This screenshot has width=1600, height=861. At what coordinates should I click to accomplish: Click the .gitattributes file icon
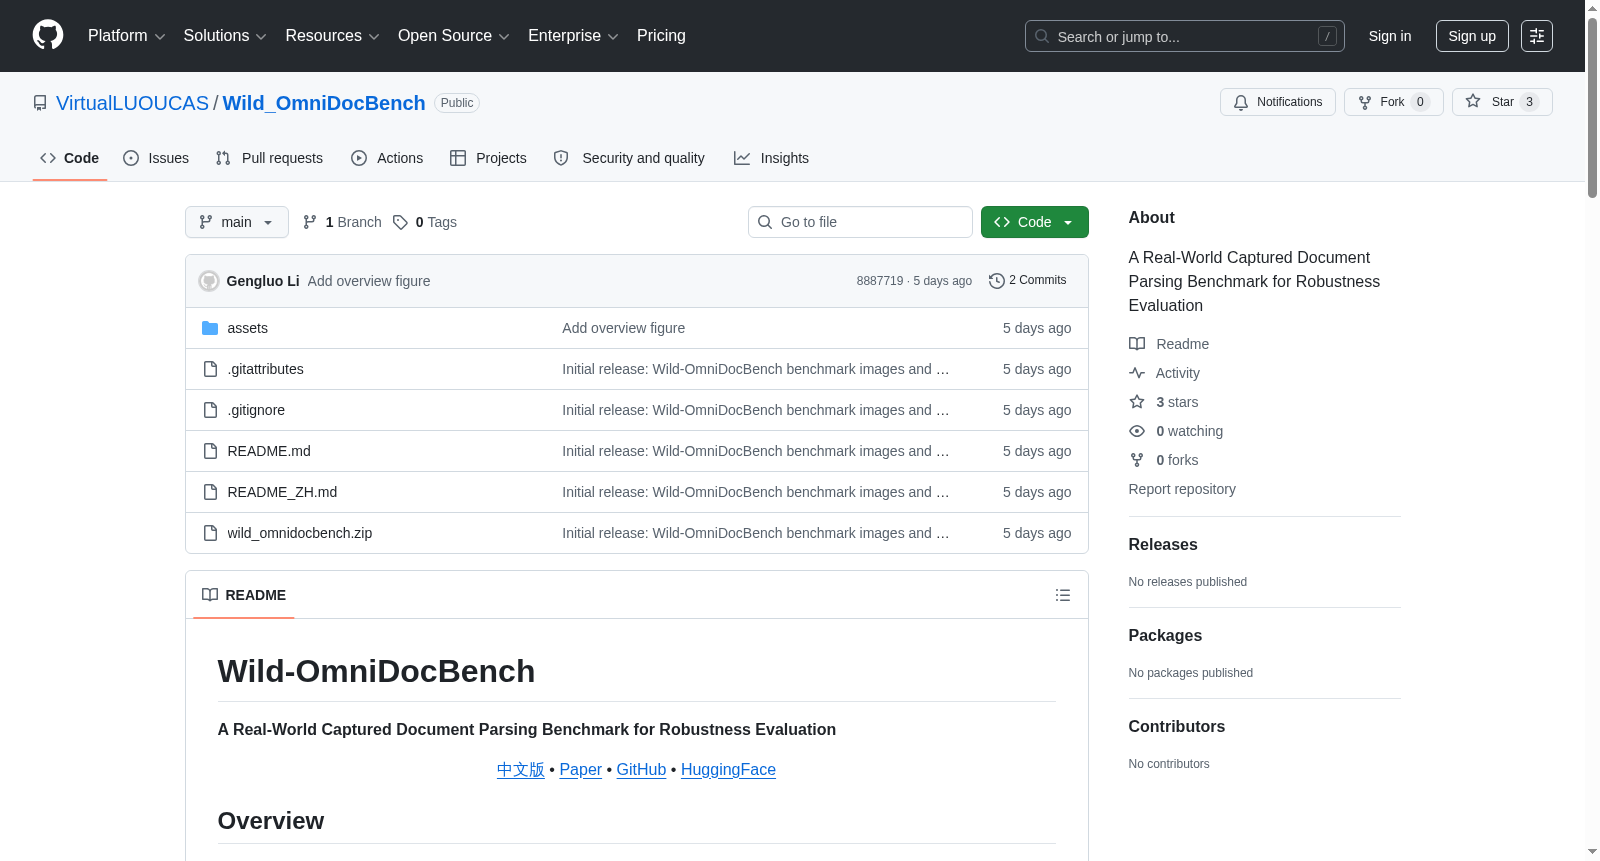coord(210,369)
